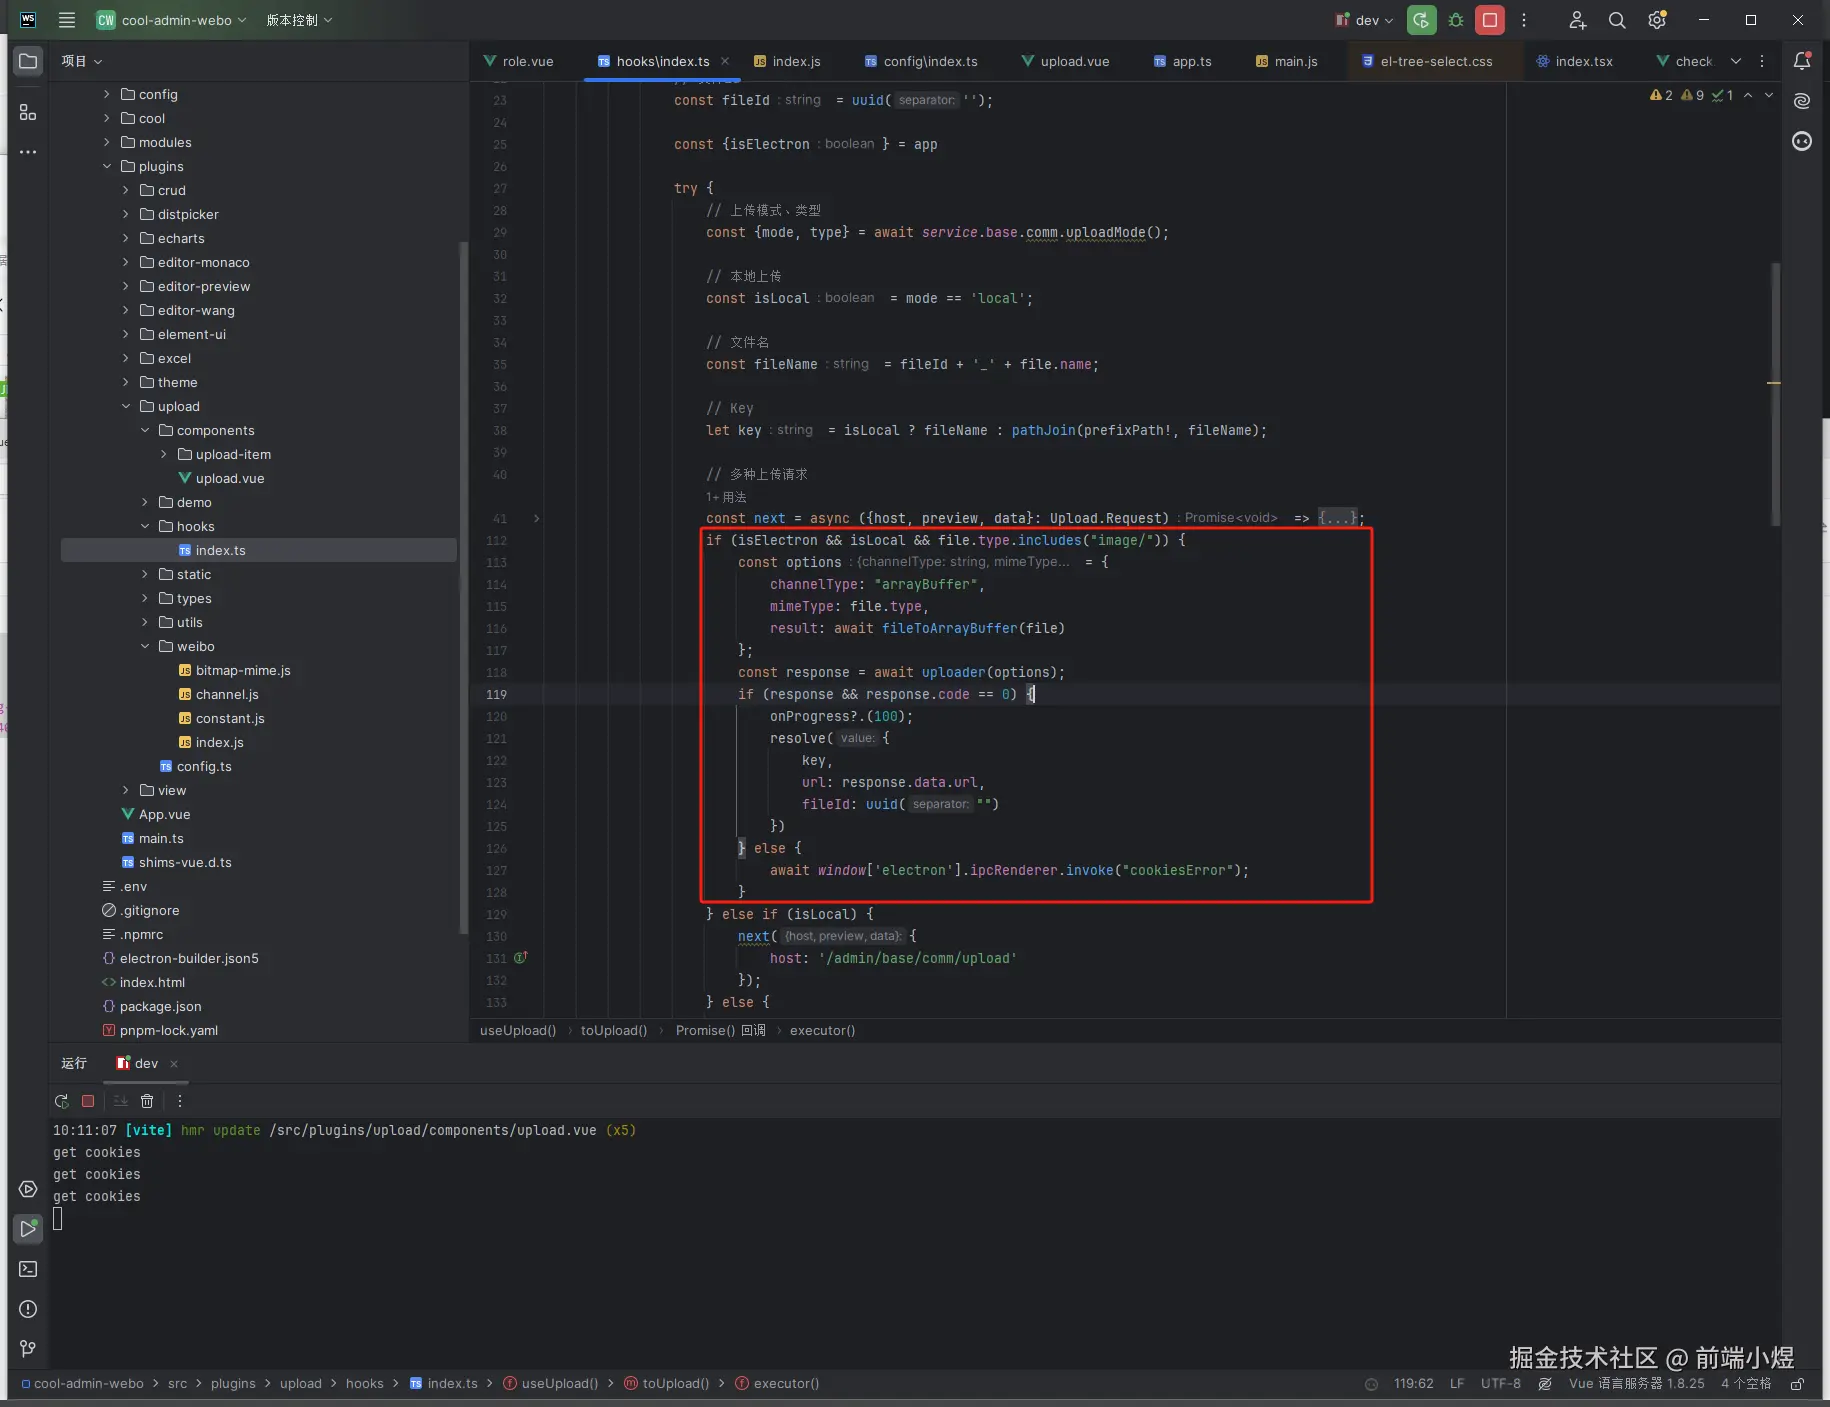This screenshot has height=1407, width=1830.
Task: Switch to the main.js tab
Action: [1287, 61]
